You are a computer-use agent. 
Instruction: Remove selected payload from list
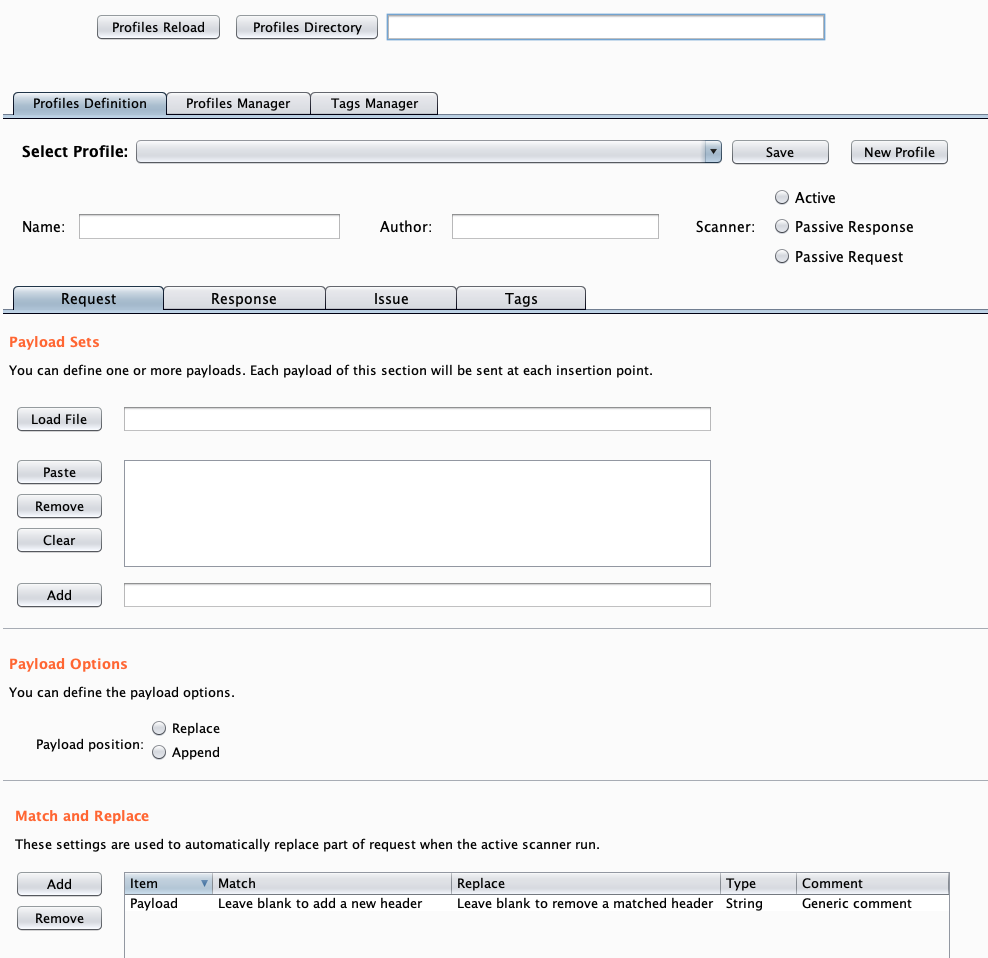[59, 506]
